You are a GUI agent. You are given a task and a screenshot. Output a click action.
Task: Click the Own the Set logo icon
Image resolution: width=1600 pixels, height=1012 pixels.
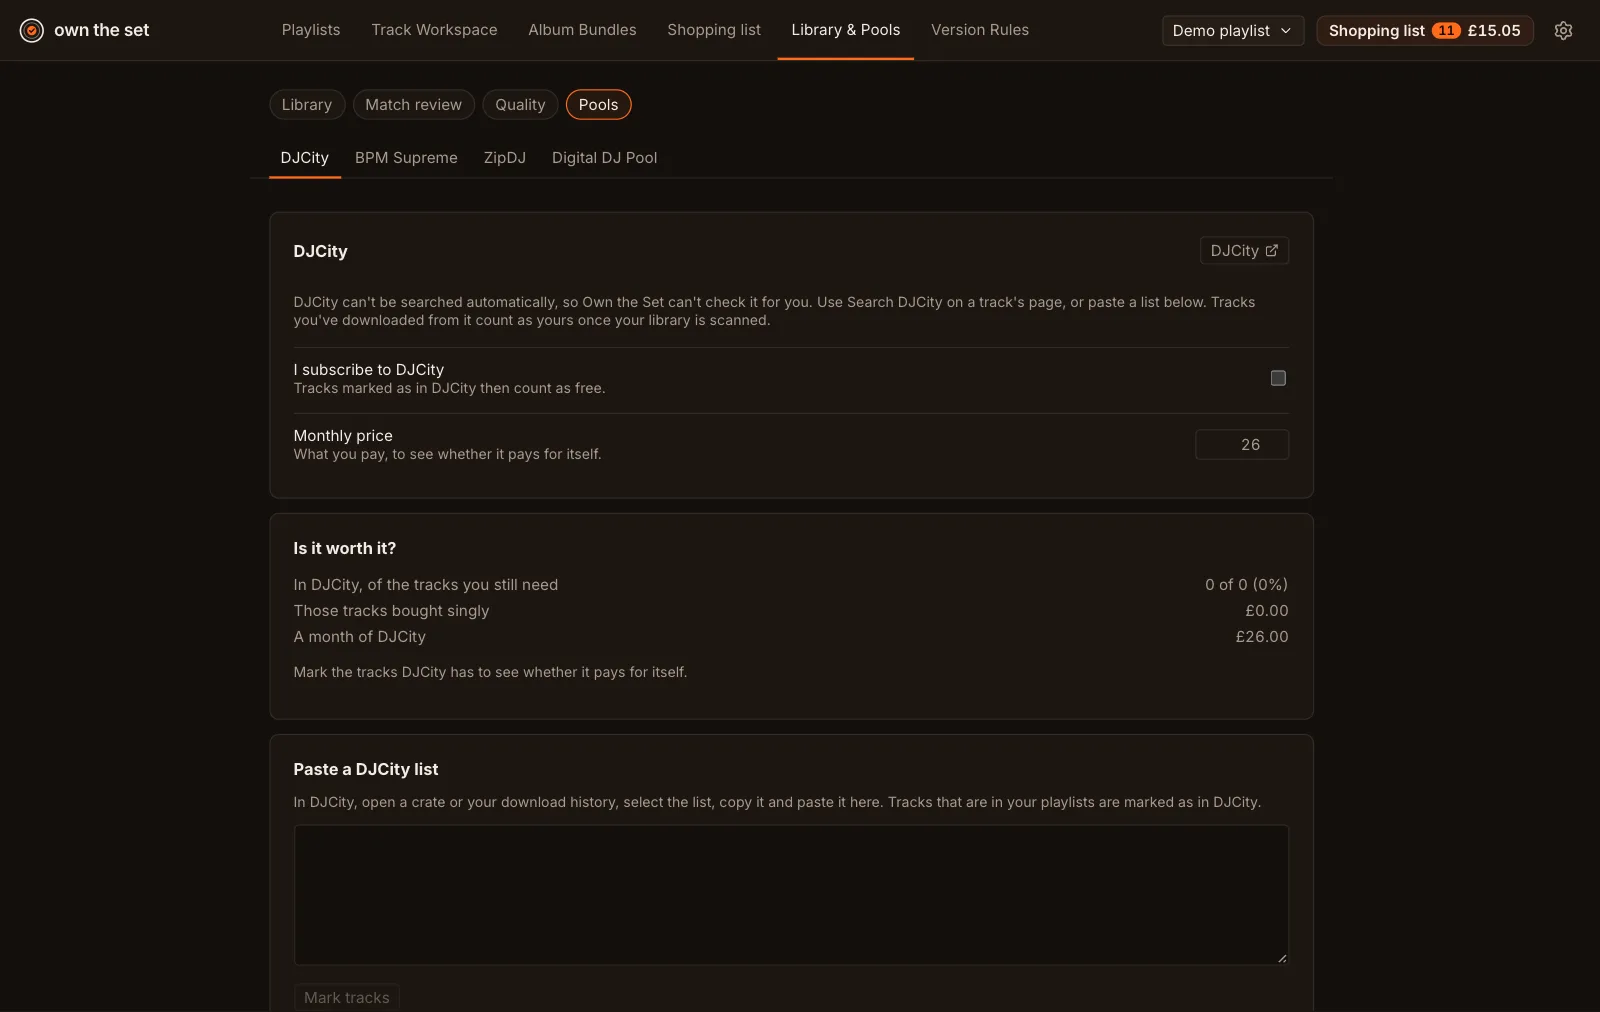click(32, 31)
